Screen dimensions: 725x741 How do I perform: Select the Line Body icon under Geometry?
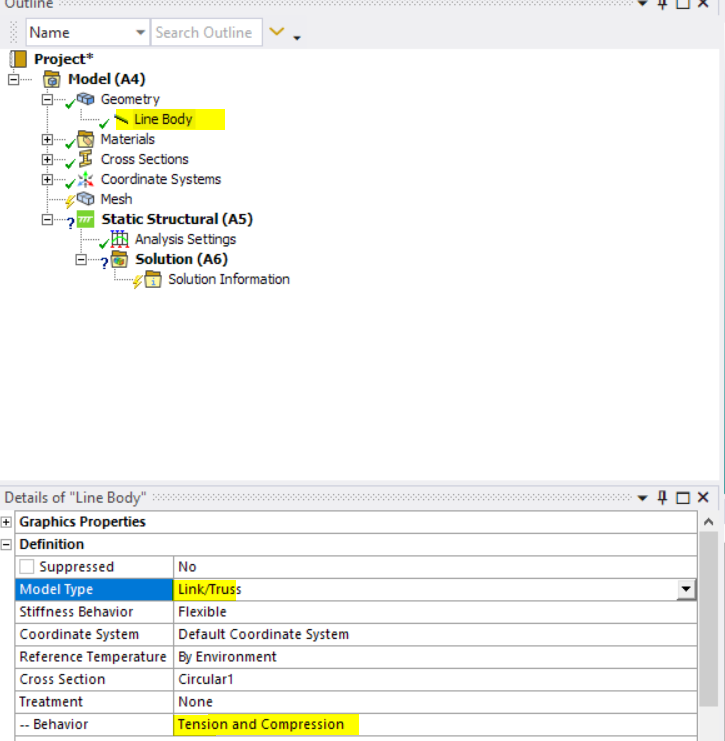[121, 120]
